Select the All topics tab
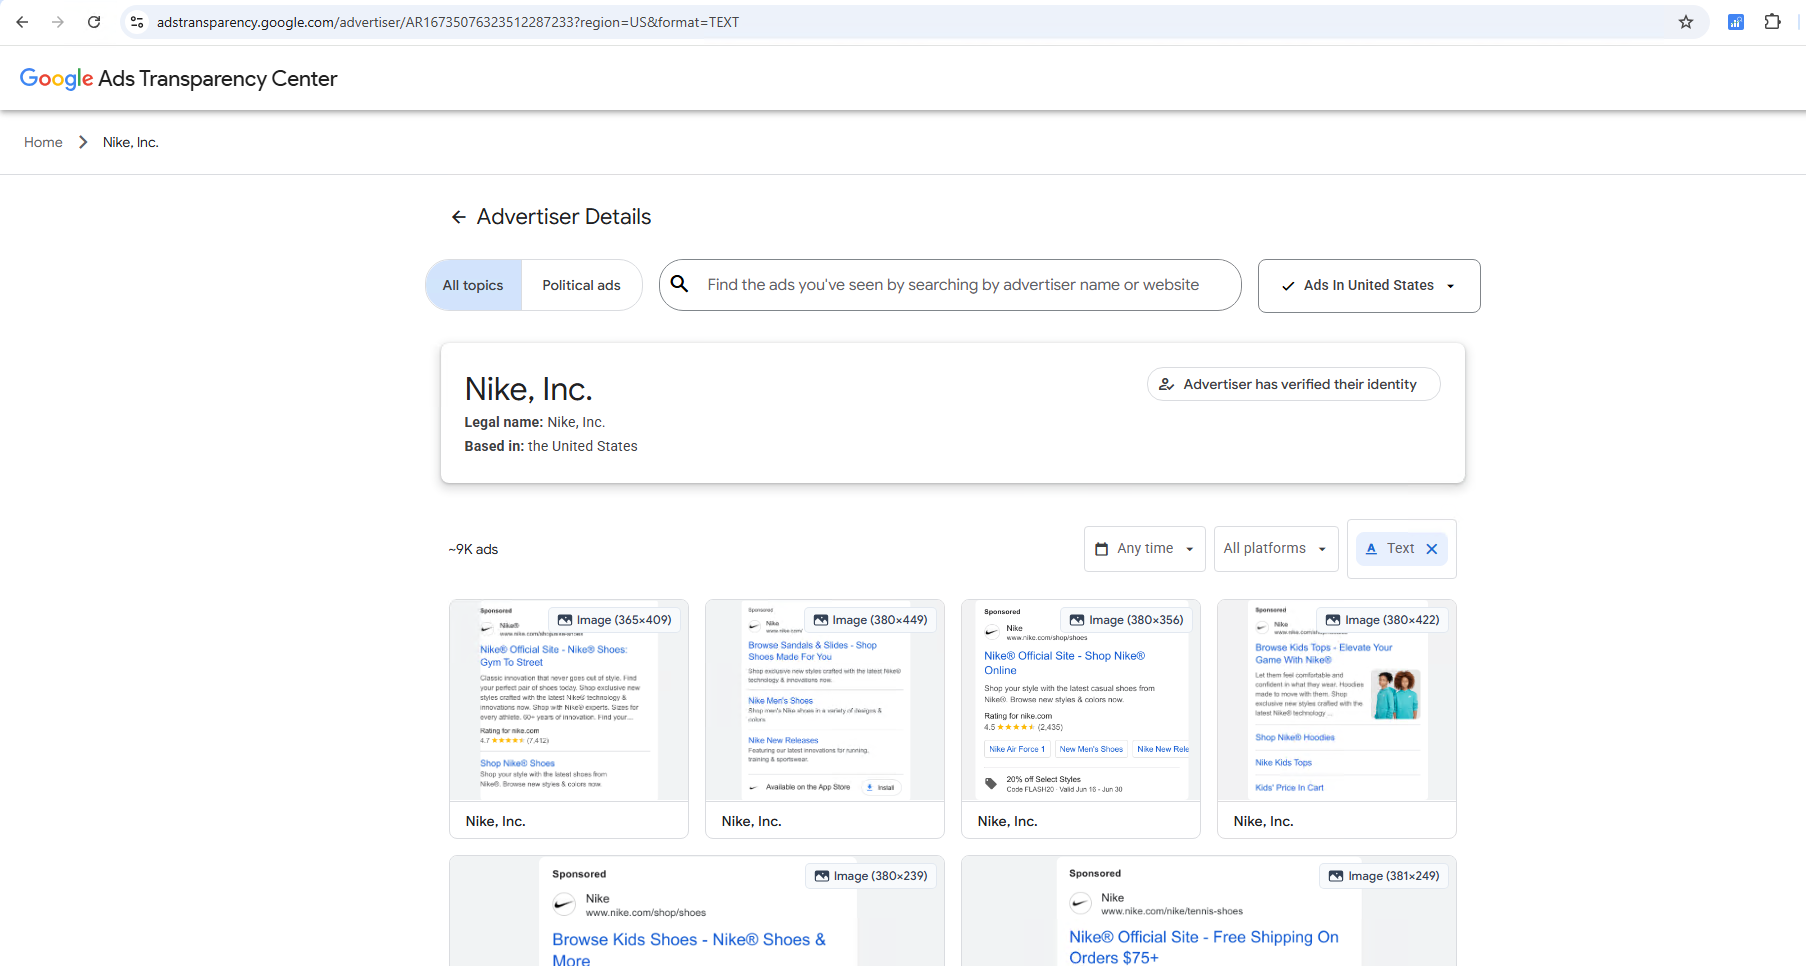This screenshot has width=1806, height=966. 472,285
